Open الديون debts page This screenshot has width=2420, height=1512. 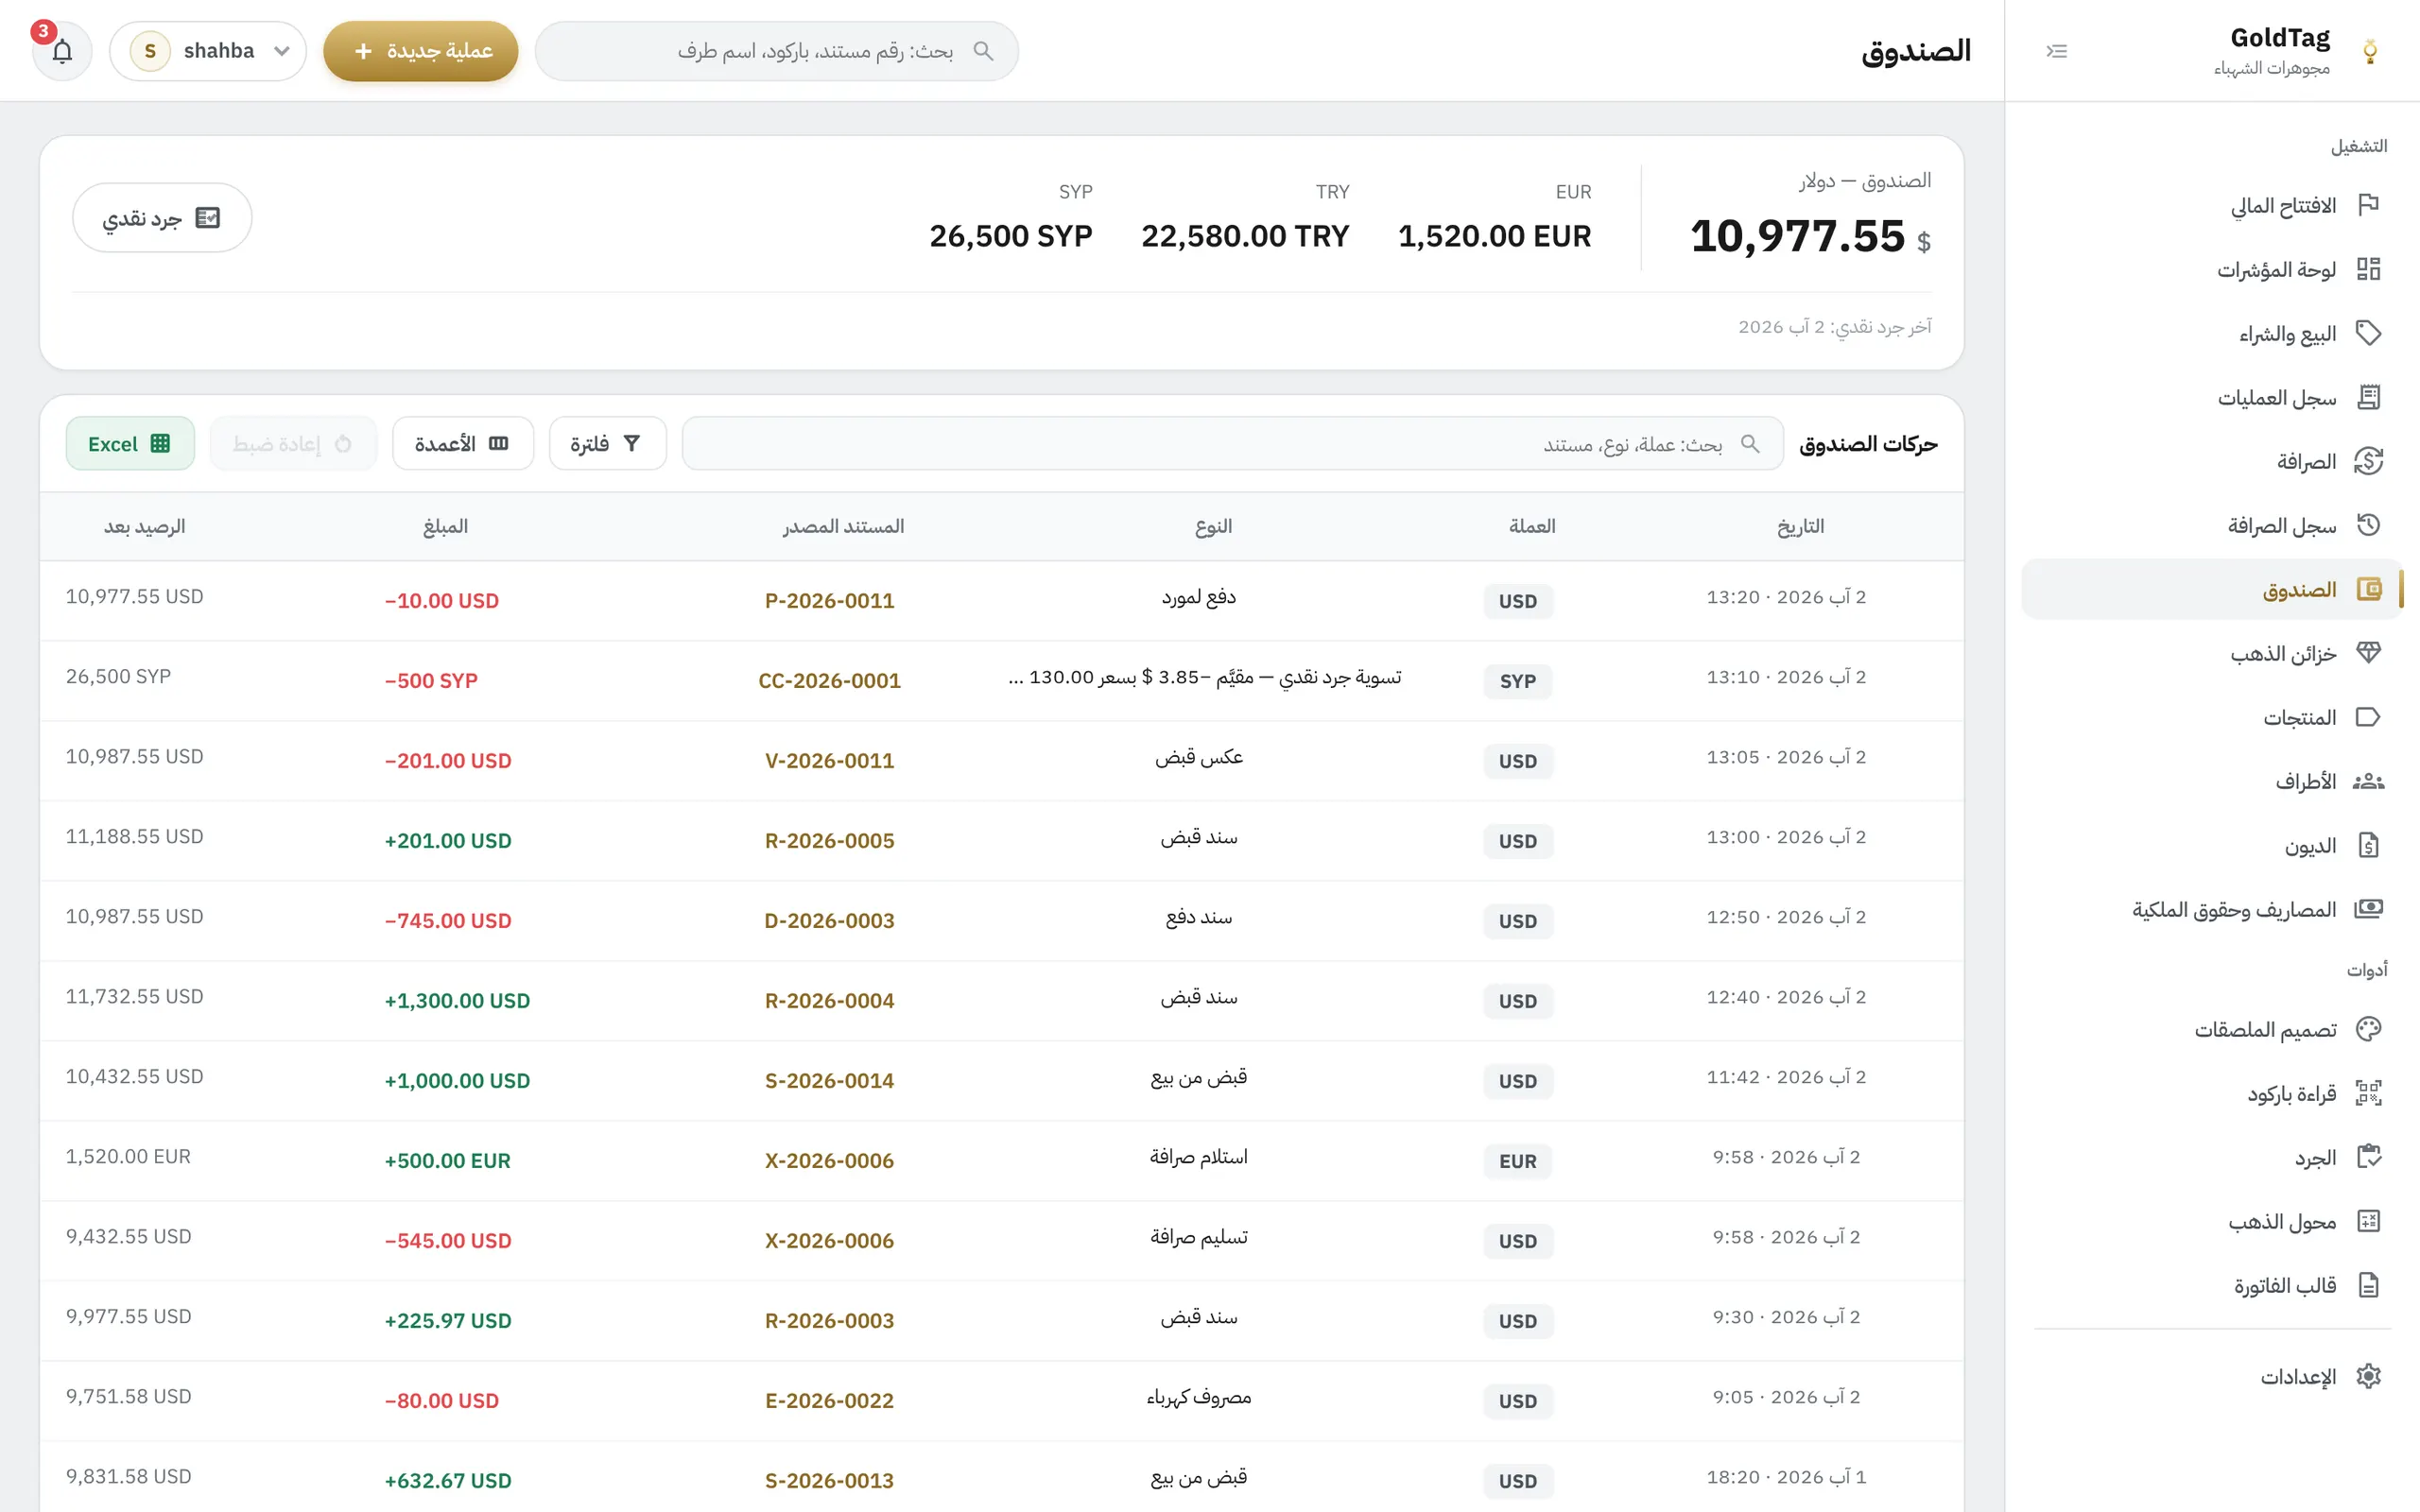tap(2212, 845)
